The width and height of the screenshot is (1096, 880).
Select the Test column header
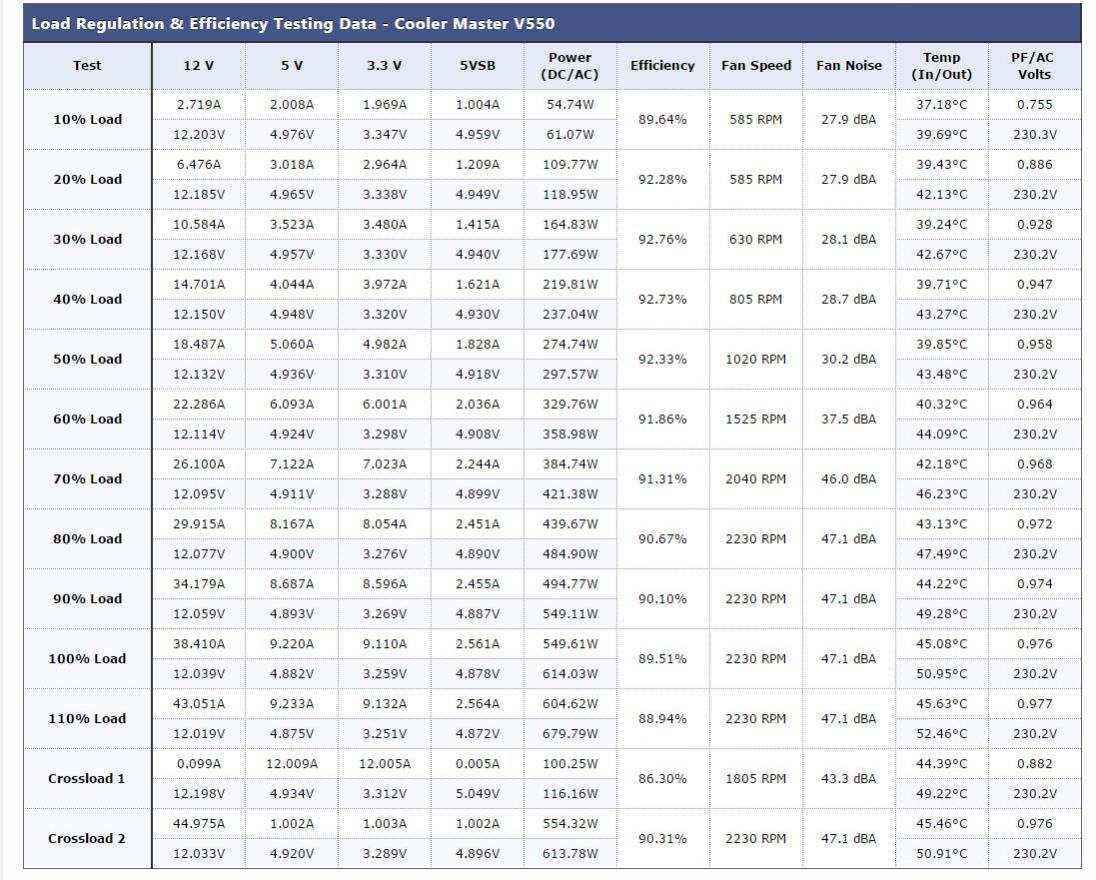[x=87, y=66]
